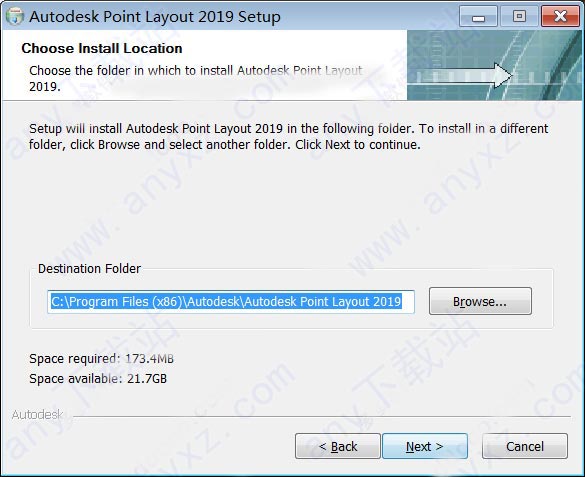Click the Choose Install Location heading
The height and width of the screenshot is (477, 585).
click(102, 48)
